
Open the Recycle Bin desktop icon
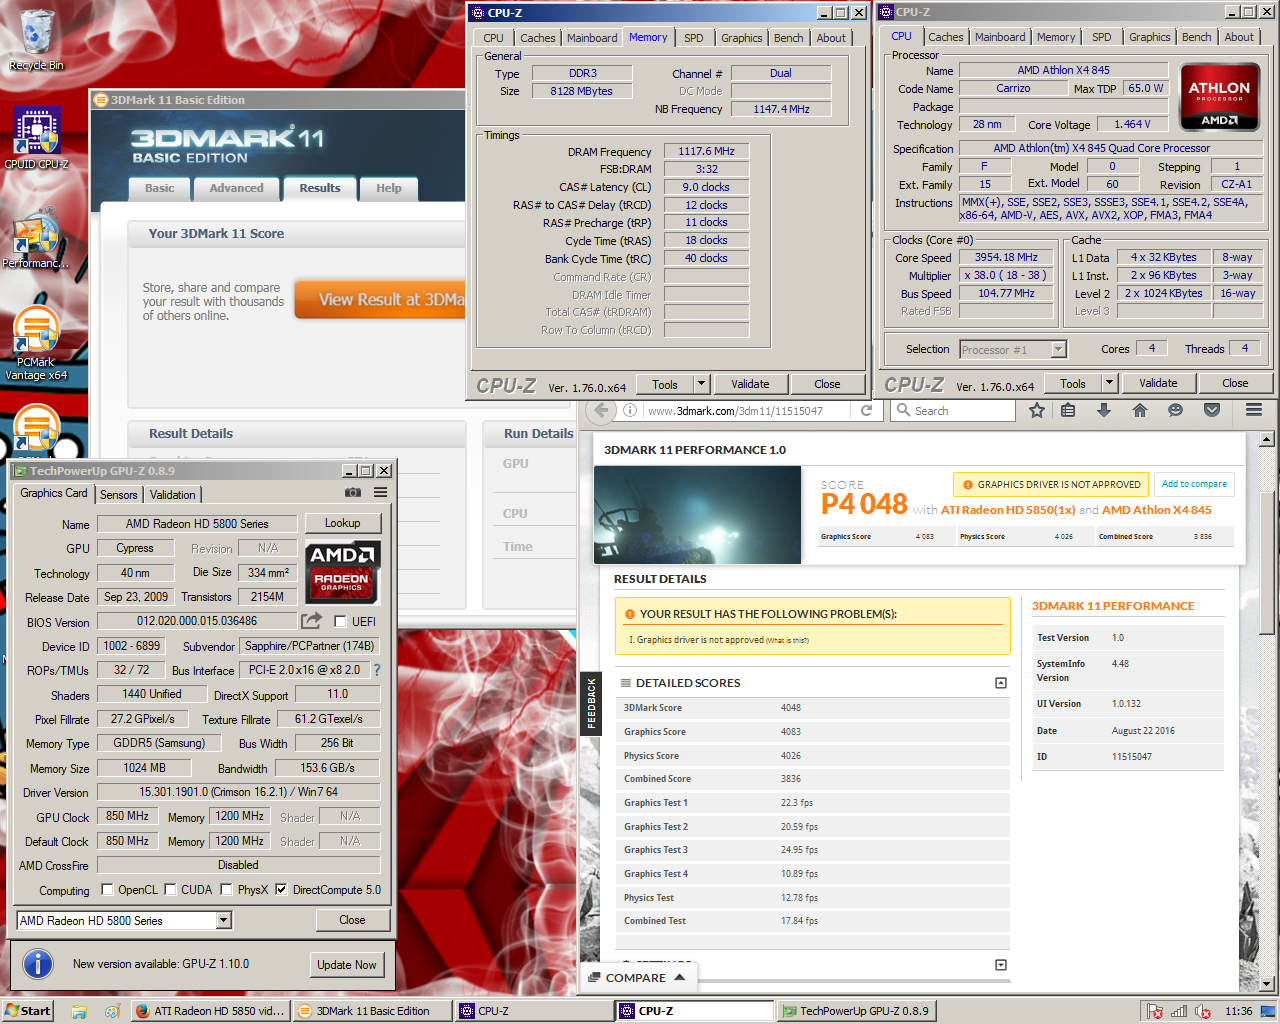(36, 40)
